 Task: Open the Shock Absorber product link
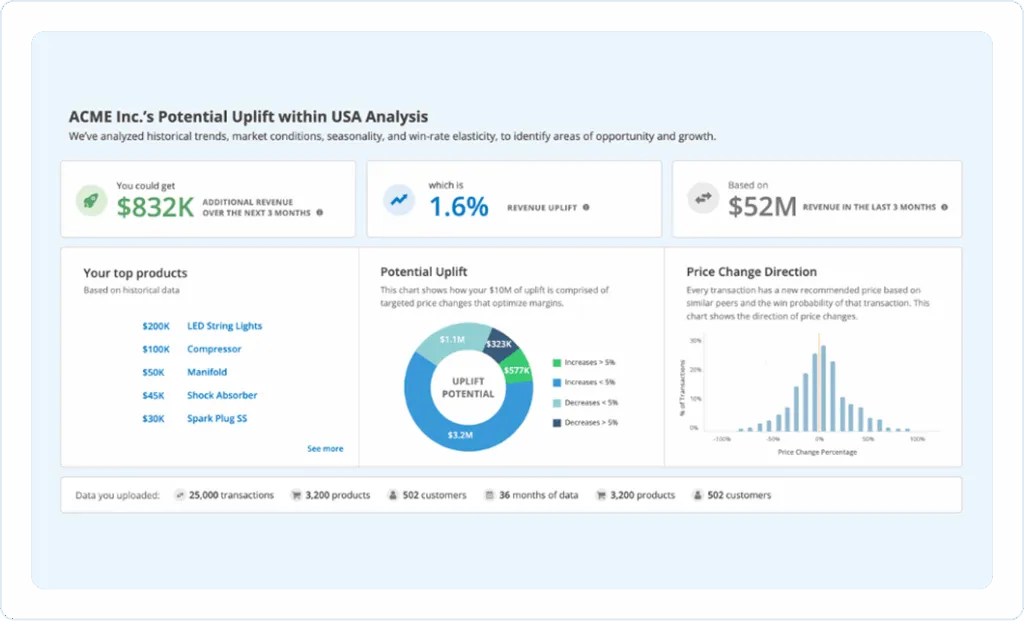[222, 395]
